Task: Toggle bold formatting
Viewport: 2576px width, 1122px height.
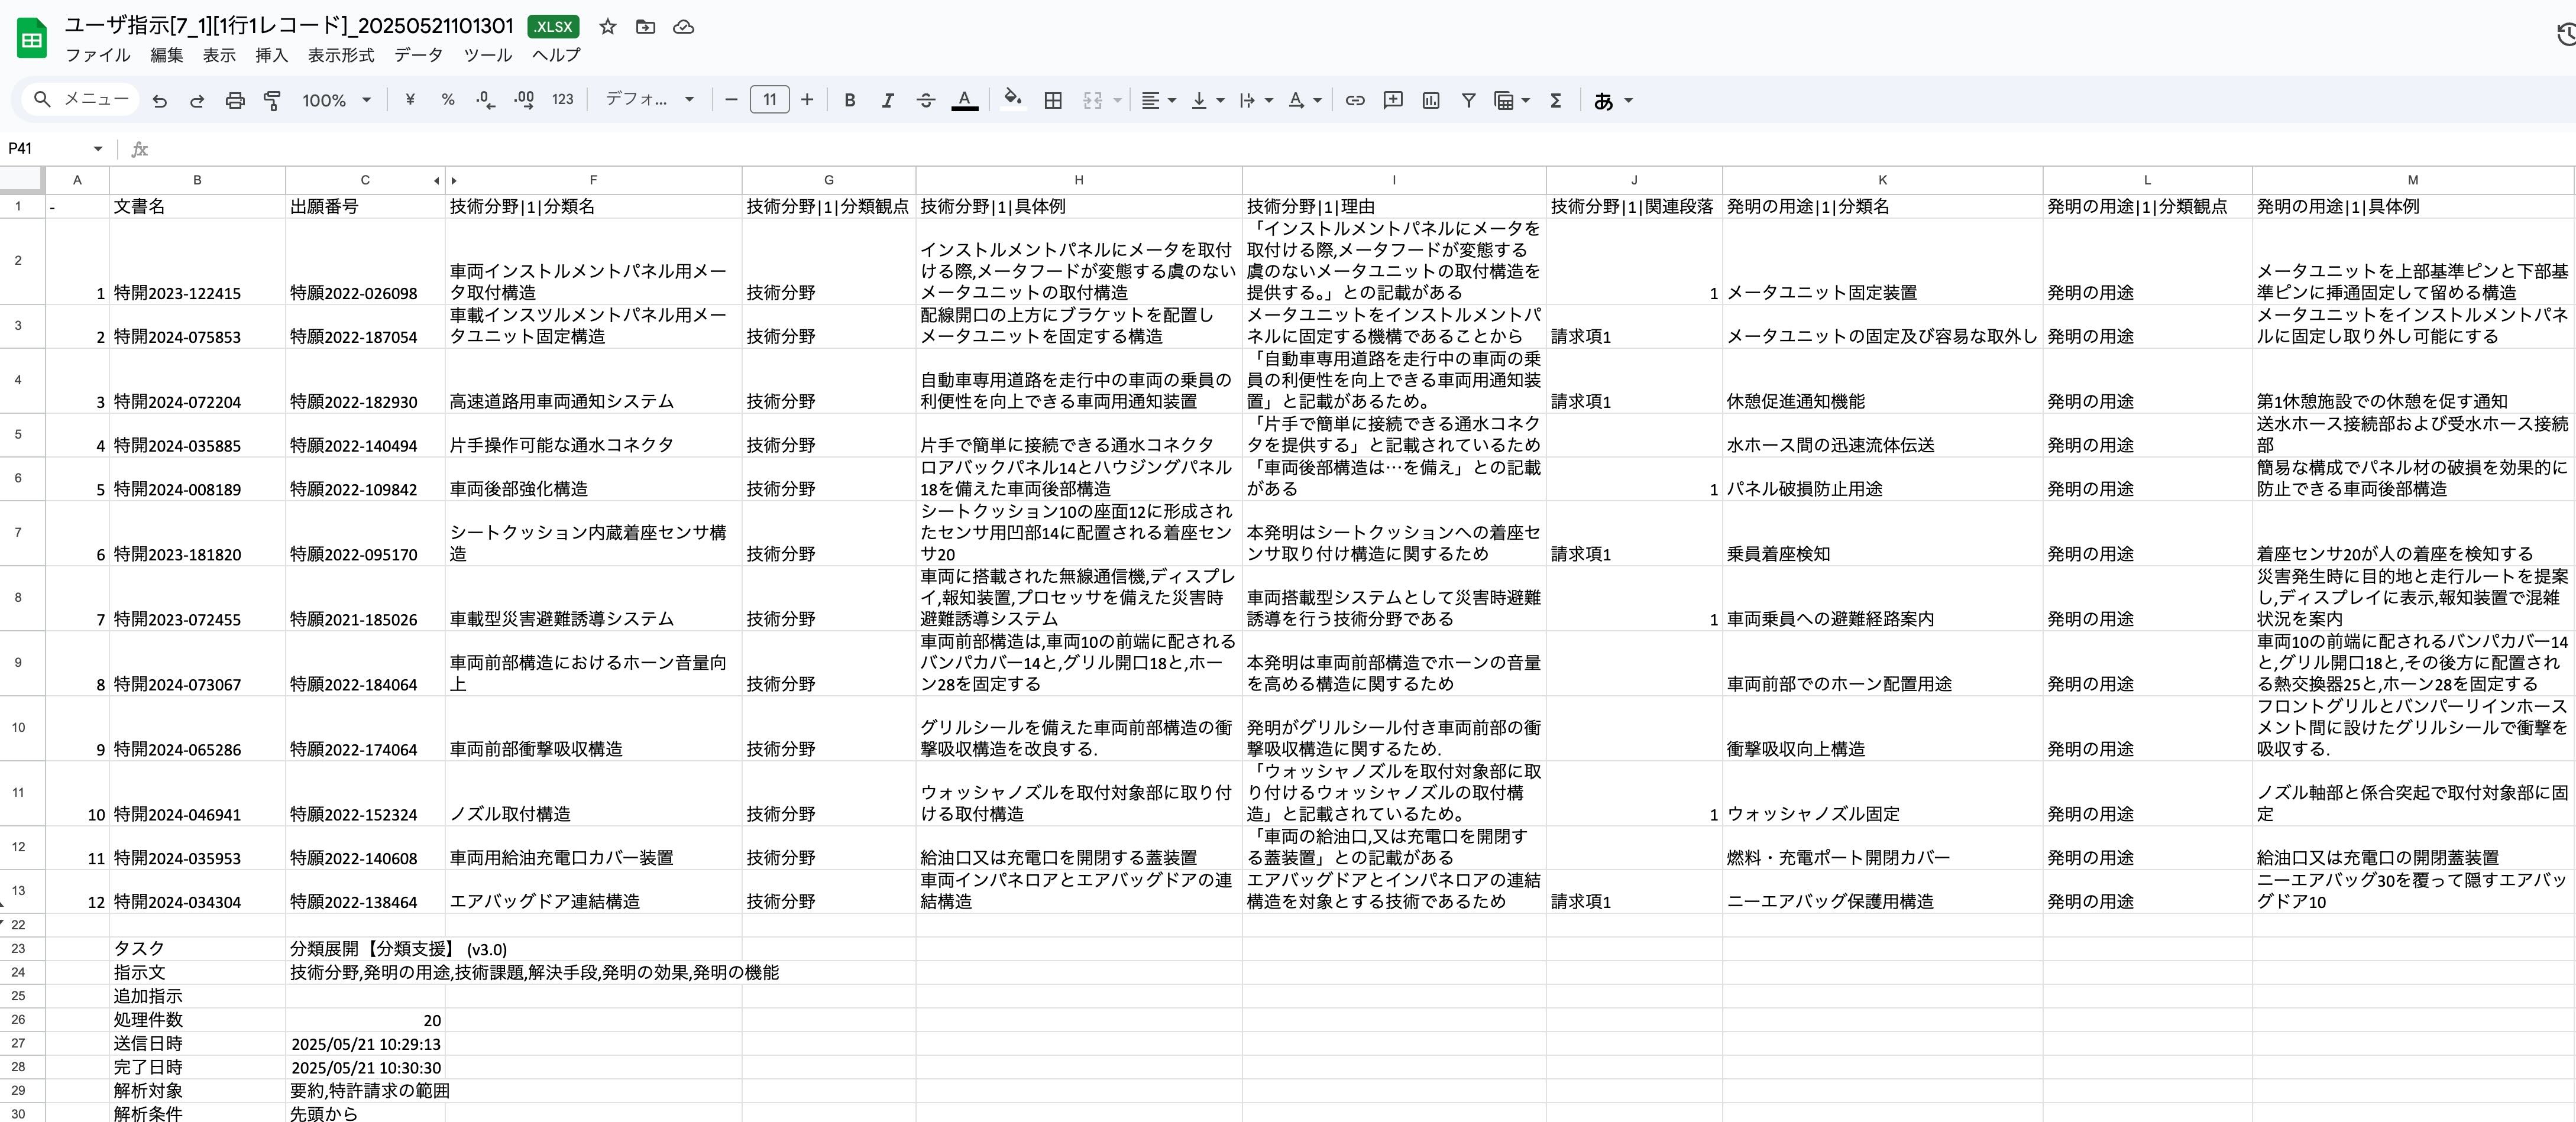Action: pos(849,100)
